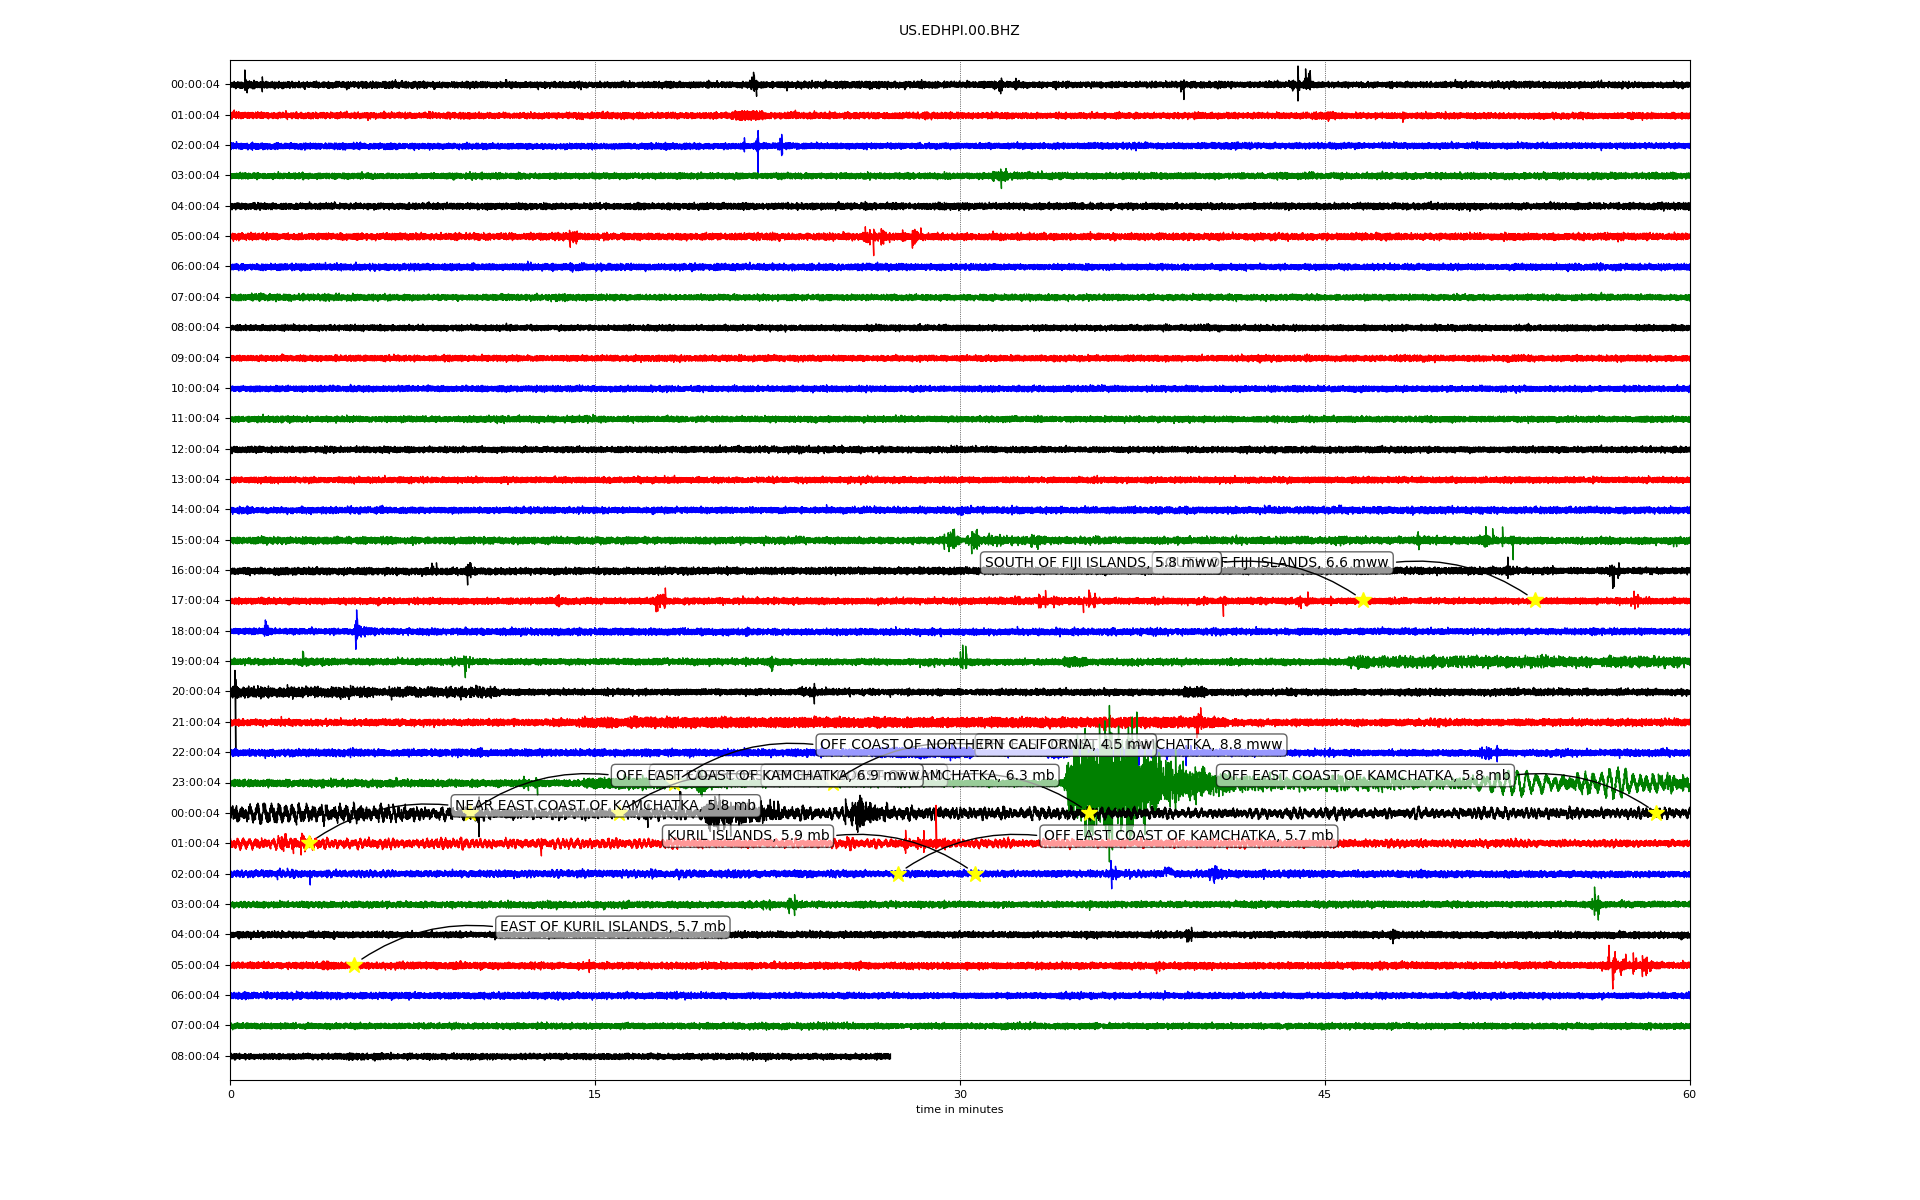Click the 09:00:04 trace time label
Viewport: 1920px width, 1200px height.
click(195, 358)
